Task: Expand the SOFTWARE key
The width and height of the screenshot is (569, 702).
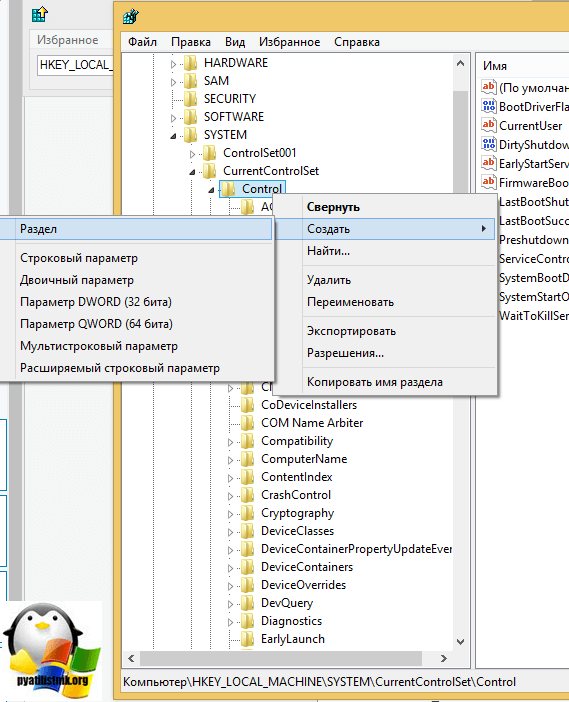Action: coord(173,118)
